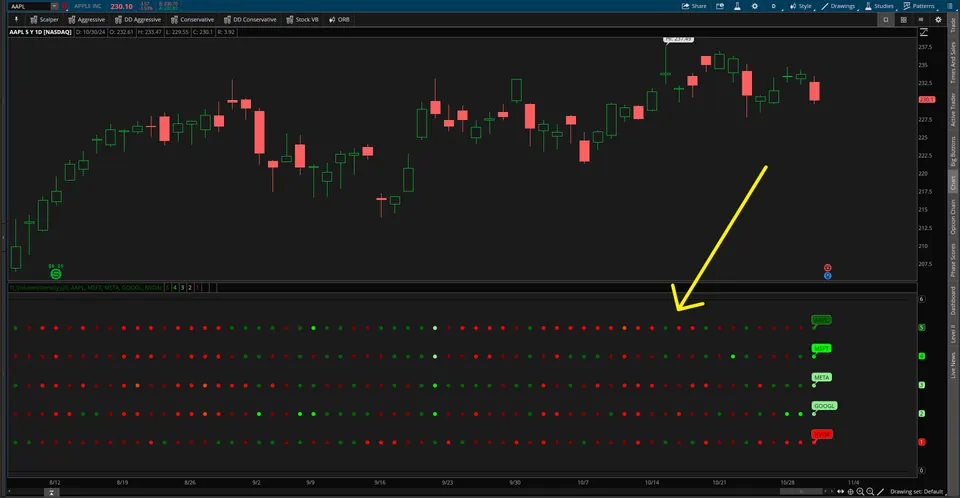Select the Scalper preset
Viewport: 960px width, 498px height.
coord(44,20)
